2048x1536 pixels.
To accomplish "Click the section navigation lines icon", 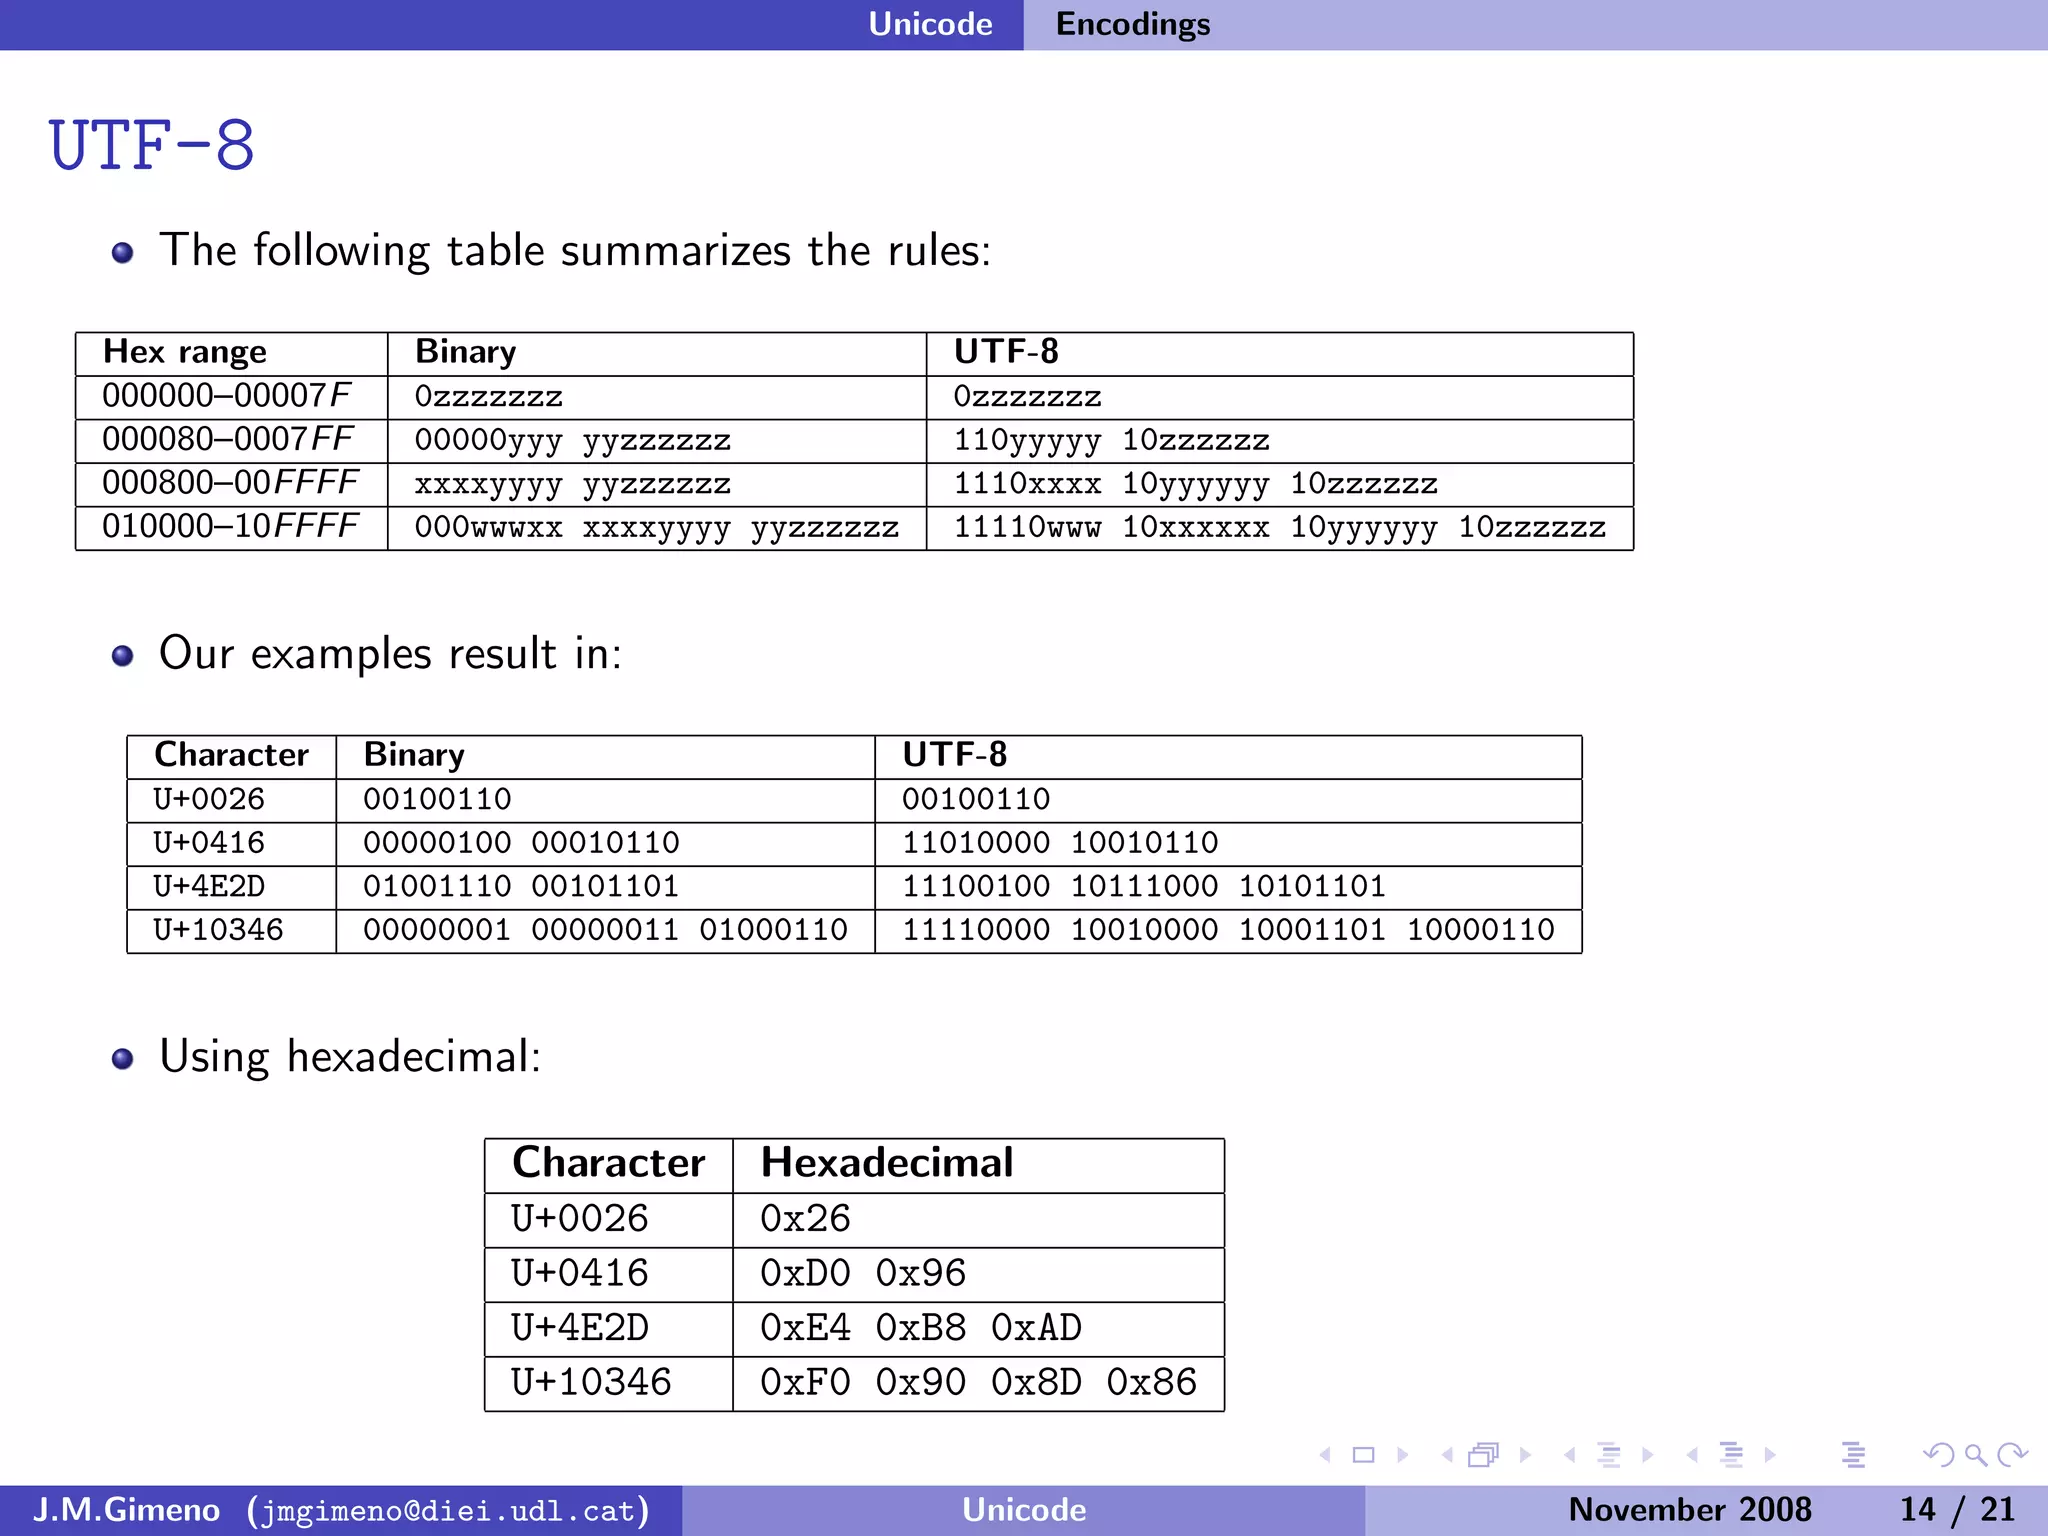I will pos(1731,1455).
